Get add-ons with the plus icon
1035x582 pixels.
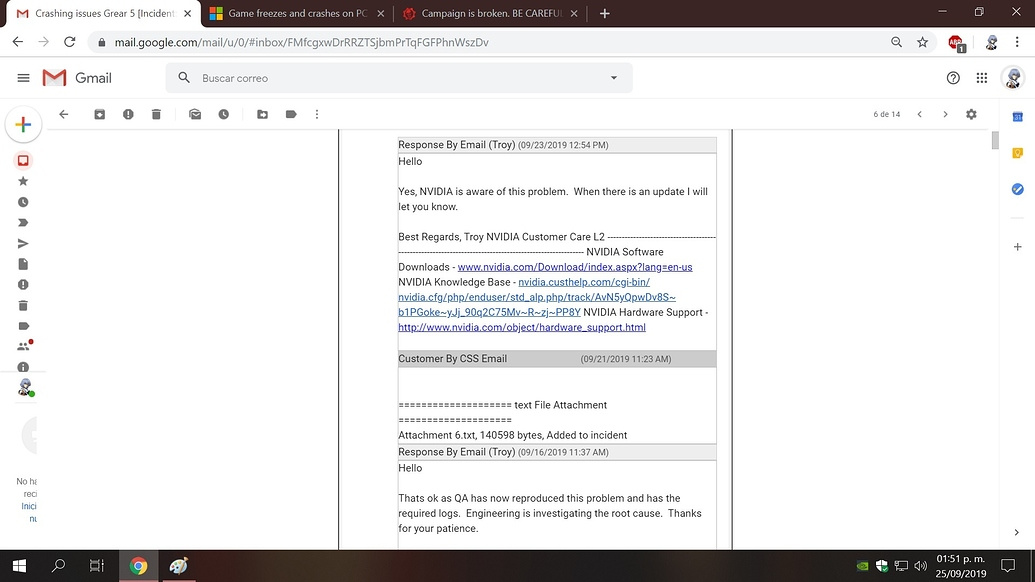pyautogui.click(x=1017, y=247)
